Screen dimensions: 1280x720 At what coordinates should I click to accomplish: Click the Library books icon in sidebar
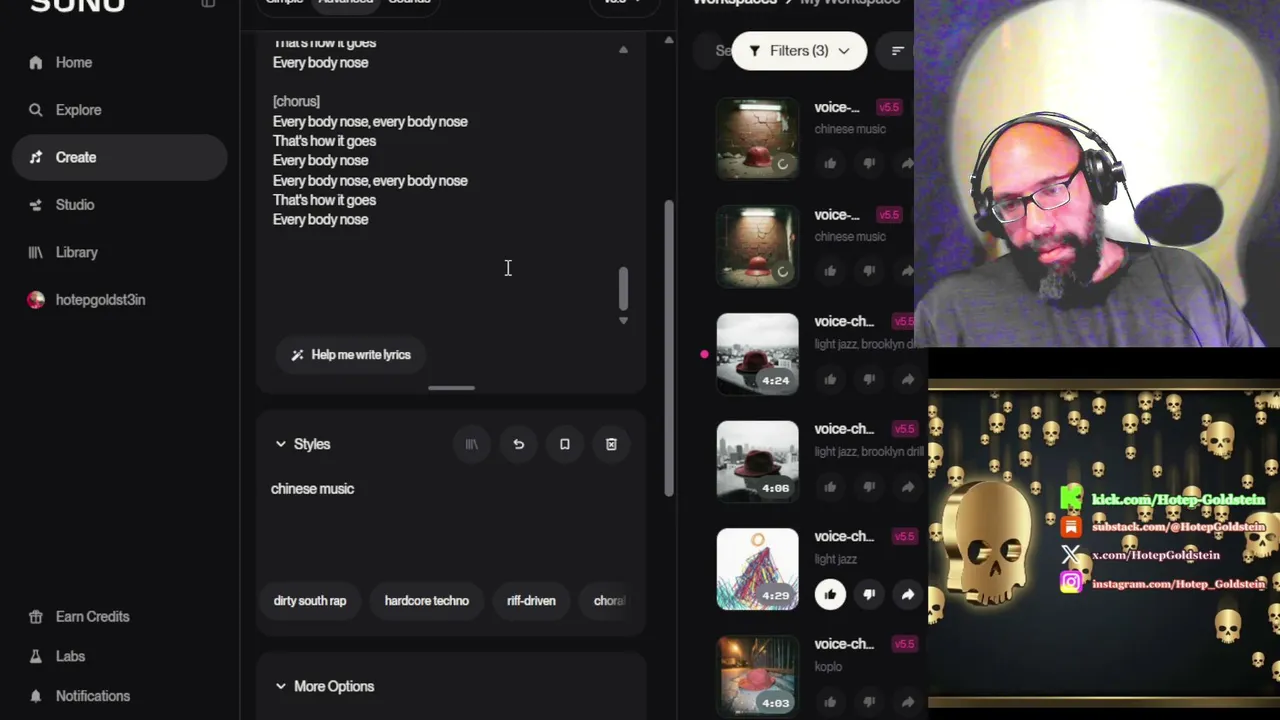point(36,252)
